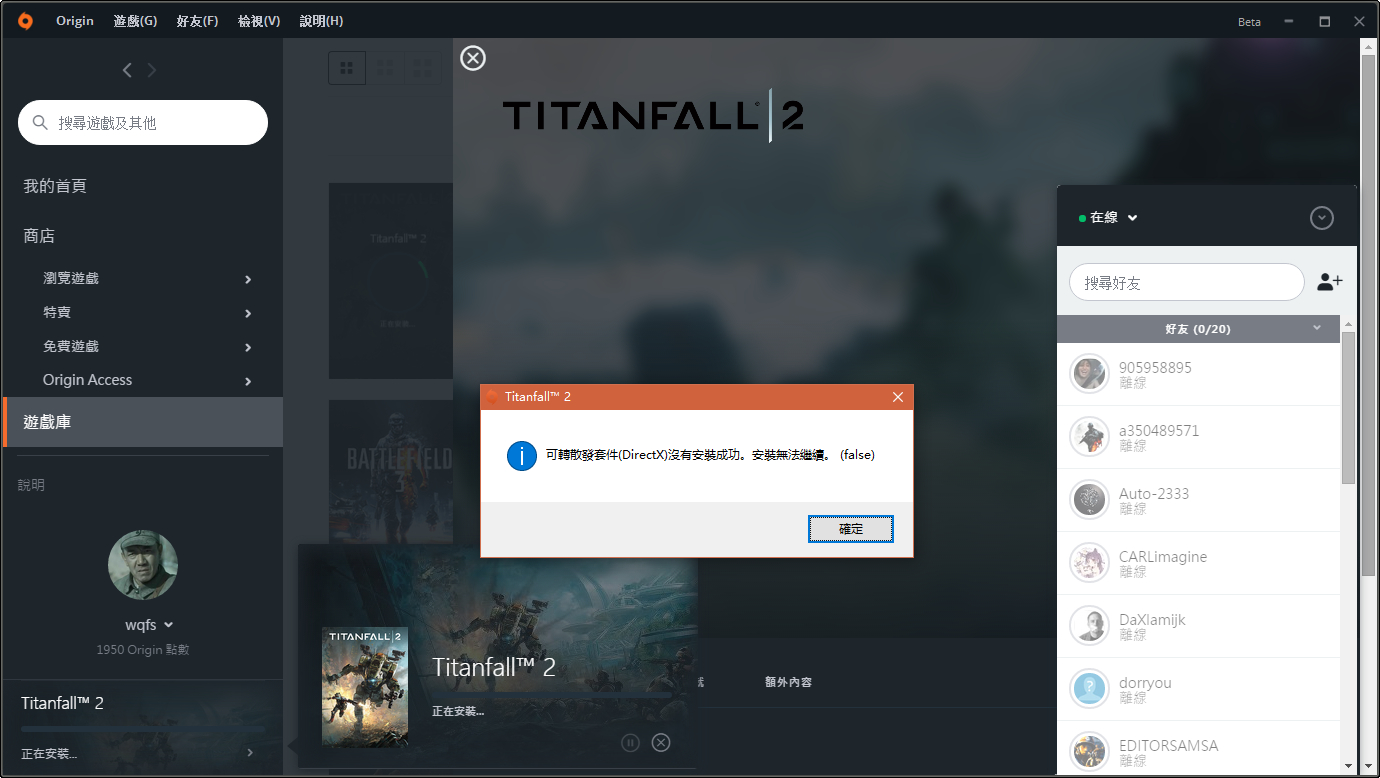The width and height of the screenshot is (1380, 778).
Task: Focus the 搜尋好友 friend search field
Action: point(1187,283)
